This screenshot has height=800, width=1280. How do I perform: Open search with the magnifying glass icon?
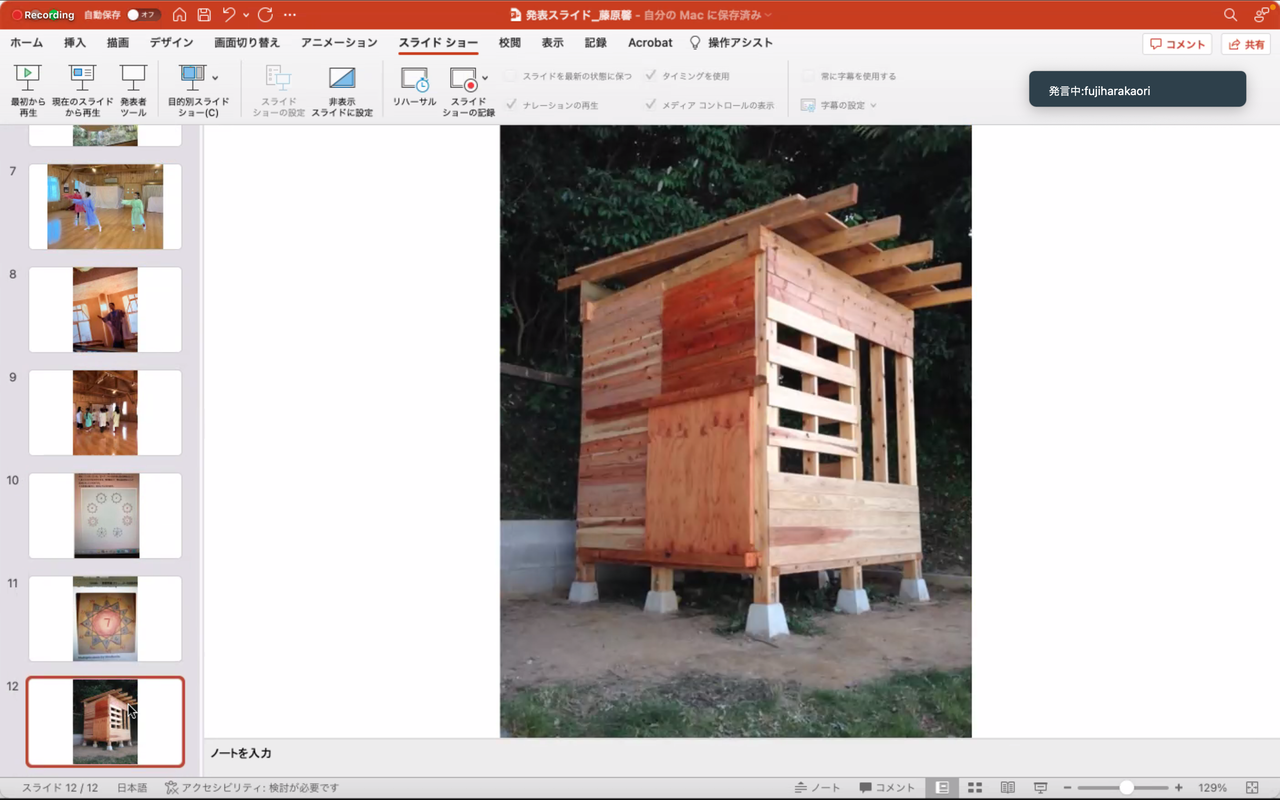coord(1231,15)
